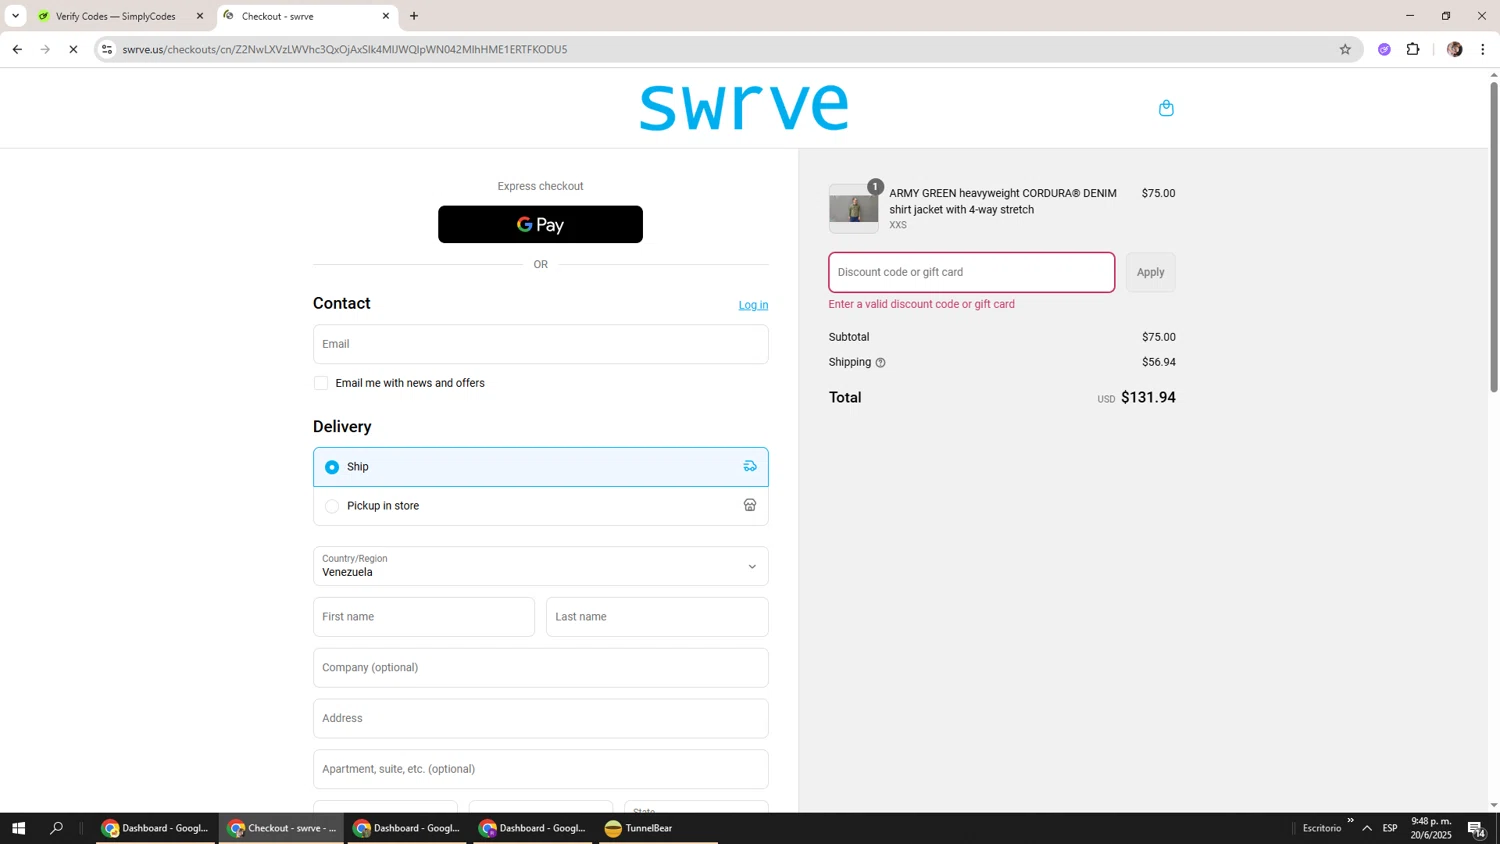The width and height of the screenshot is (1500, 844).
Task: Open the Escritorio toolbar in taskbar
Action: [x=1321, y=828]
